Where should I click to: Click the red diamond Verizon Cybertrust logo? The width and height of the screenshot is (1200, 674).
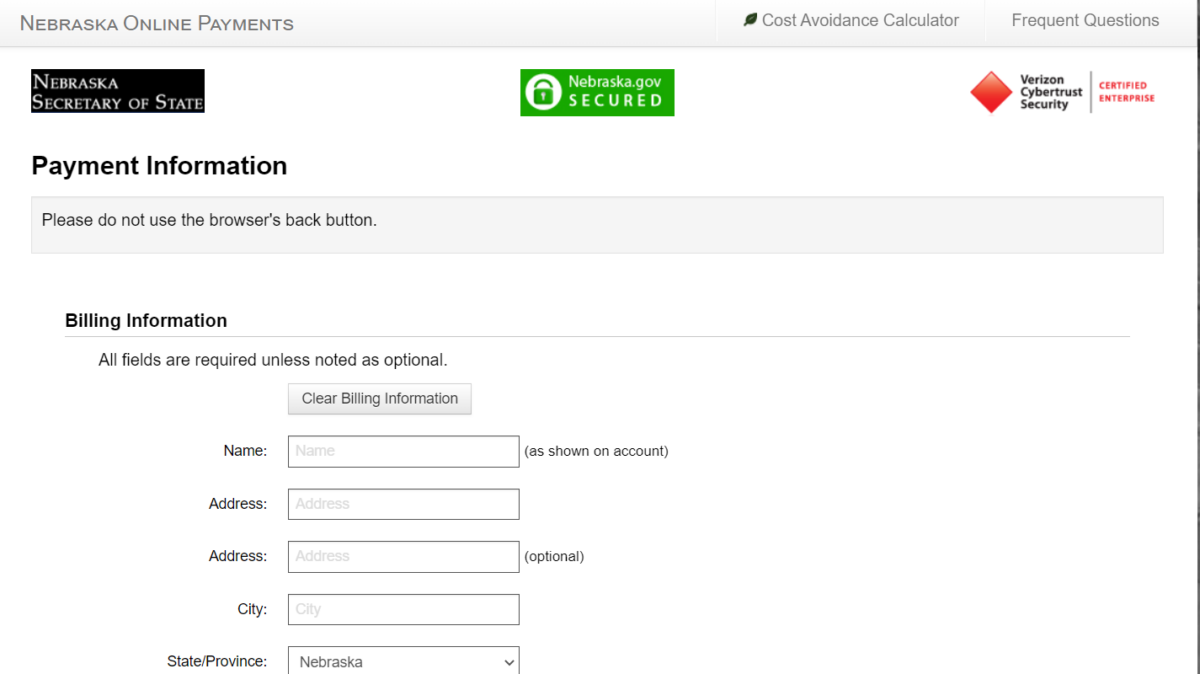991,92
